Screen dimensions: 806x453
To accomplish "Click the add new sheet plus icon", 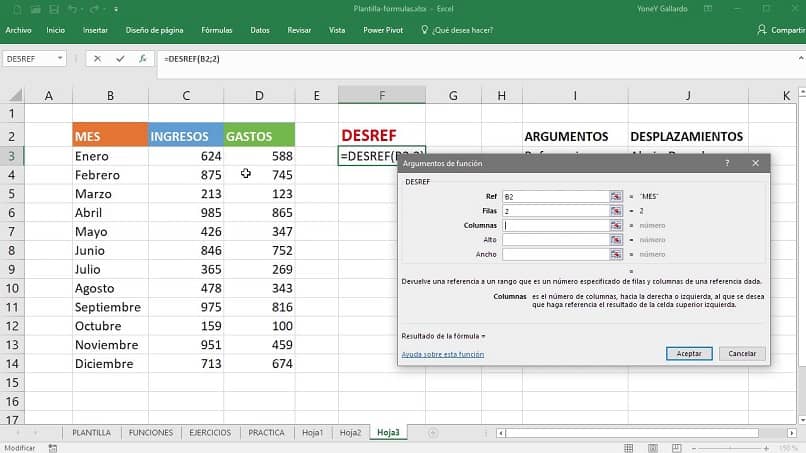I will 432,433.
